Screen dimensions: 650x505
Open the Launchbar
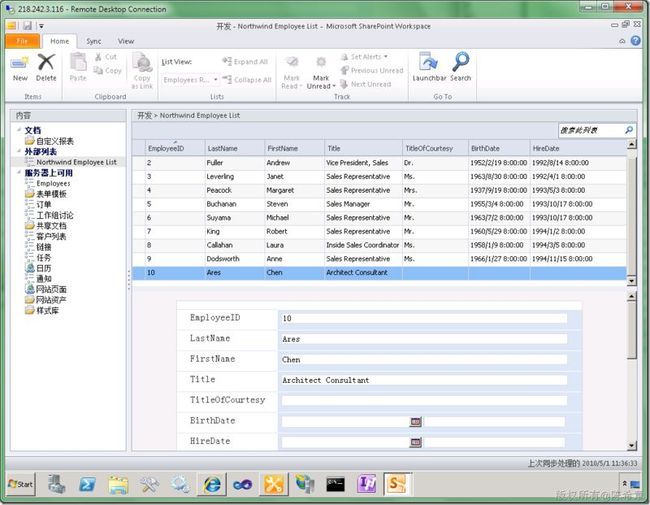tap(429, 67)
